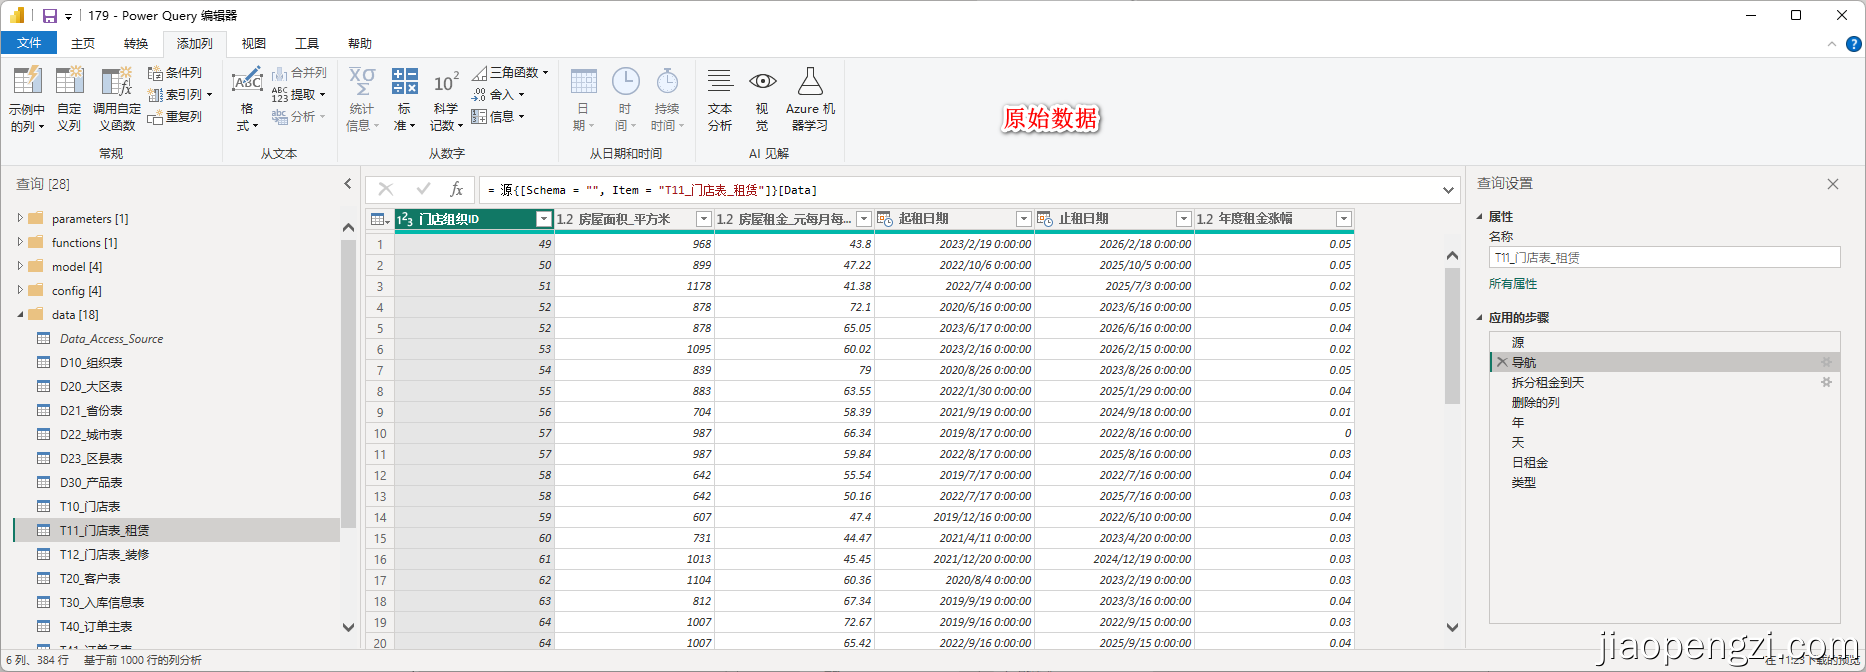Collapse the data [18] folder
Viewport: 1866px width, 672px height.
click(x=20, y=314)
